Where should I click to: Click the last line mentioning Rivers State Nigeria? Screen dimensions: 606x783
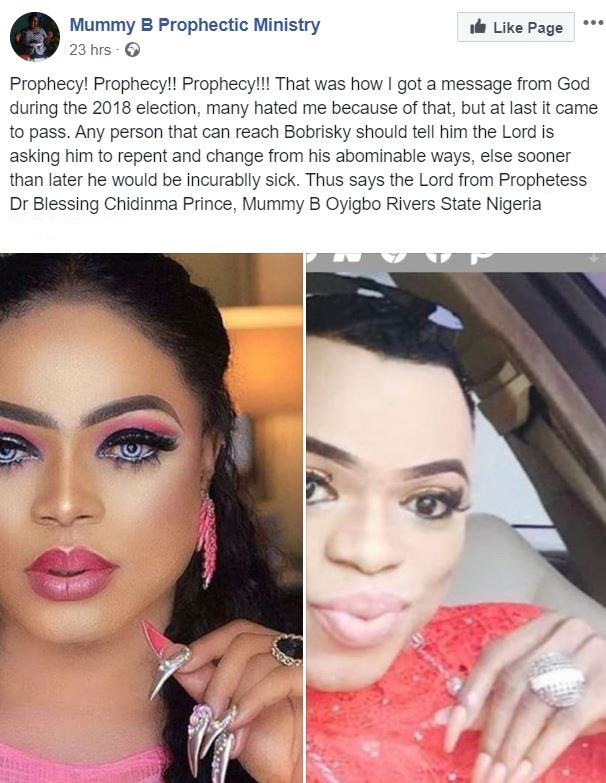click(x=276, y=204)
